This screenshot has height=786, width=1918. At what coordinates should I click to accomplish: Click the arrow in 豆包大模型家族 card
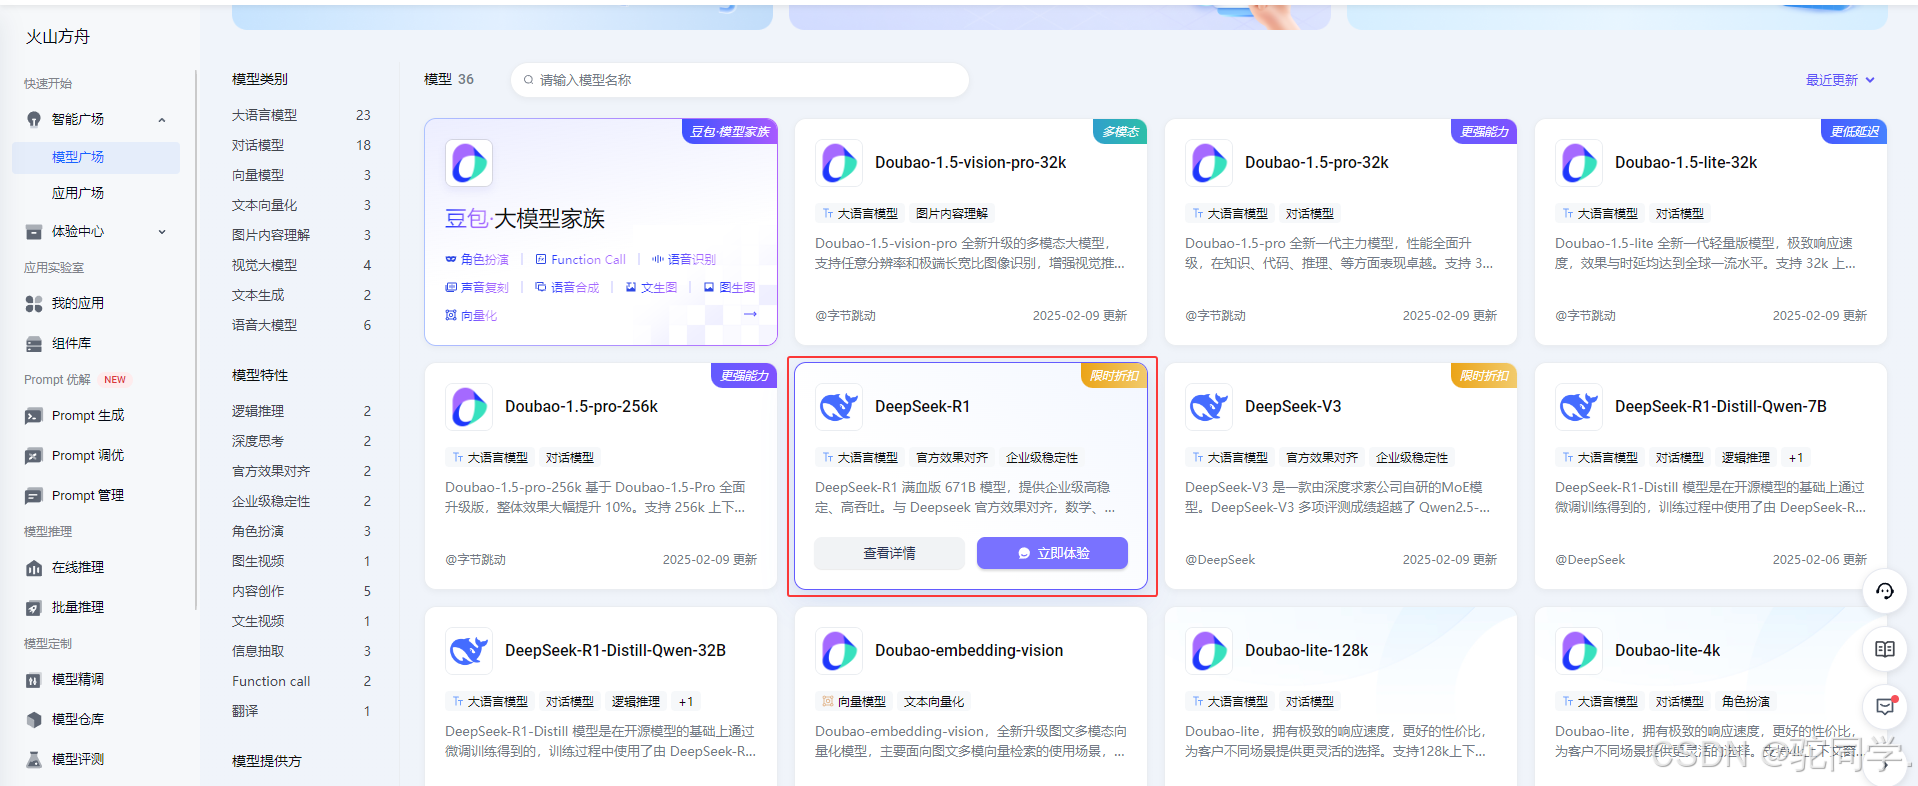pos(751,314)
